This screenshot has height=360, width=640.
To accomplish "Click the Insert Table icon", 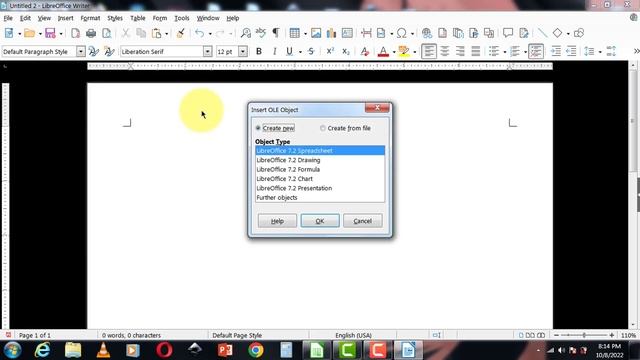I will tap(294, 33).
